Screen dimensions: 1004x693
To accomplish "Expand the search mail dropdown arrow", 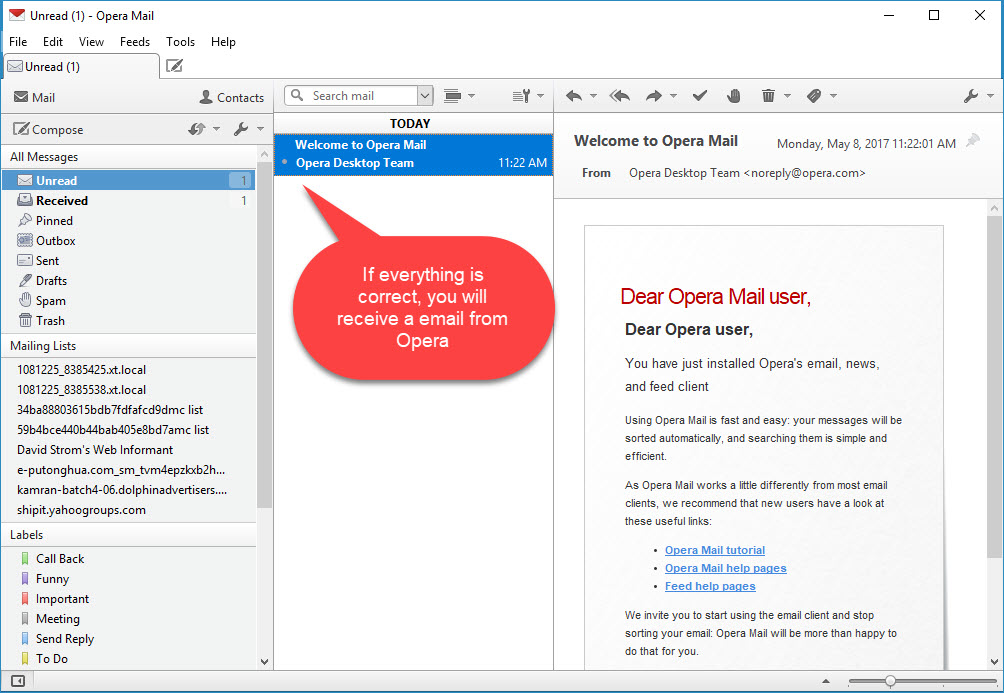I will click(x=425, y=96).
